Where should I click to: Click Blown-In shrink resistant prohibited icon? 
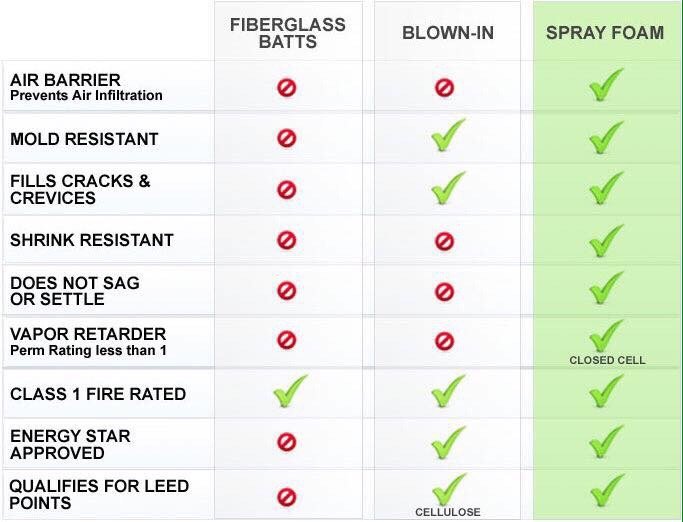(445, 240)
